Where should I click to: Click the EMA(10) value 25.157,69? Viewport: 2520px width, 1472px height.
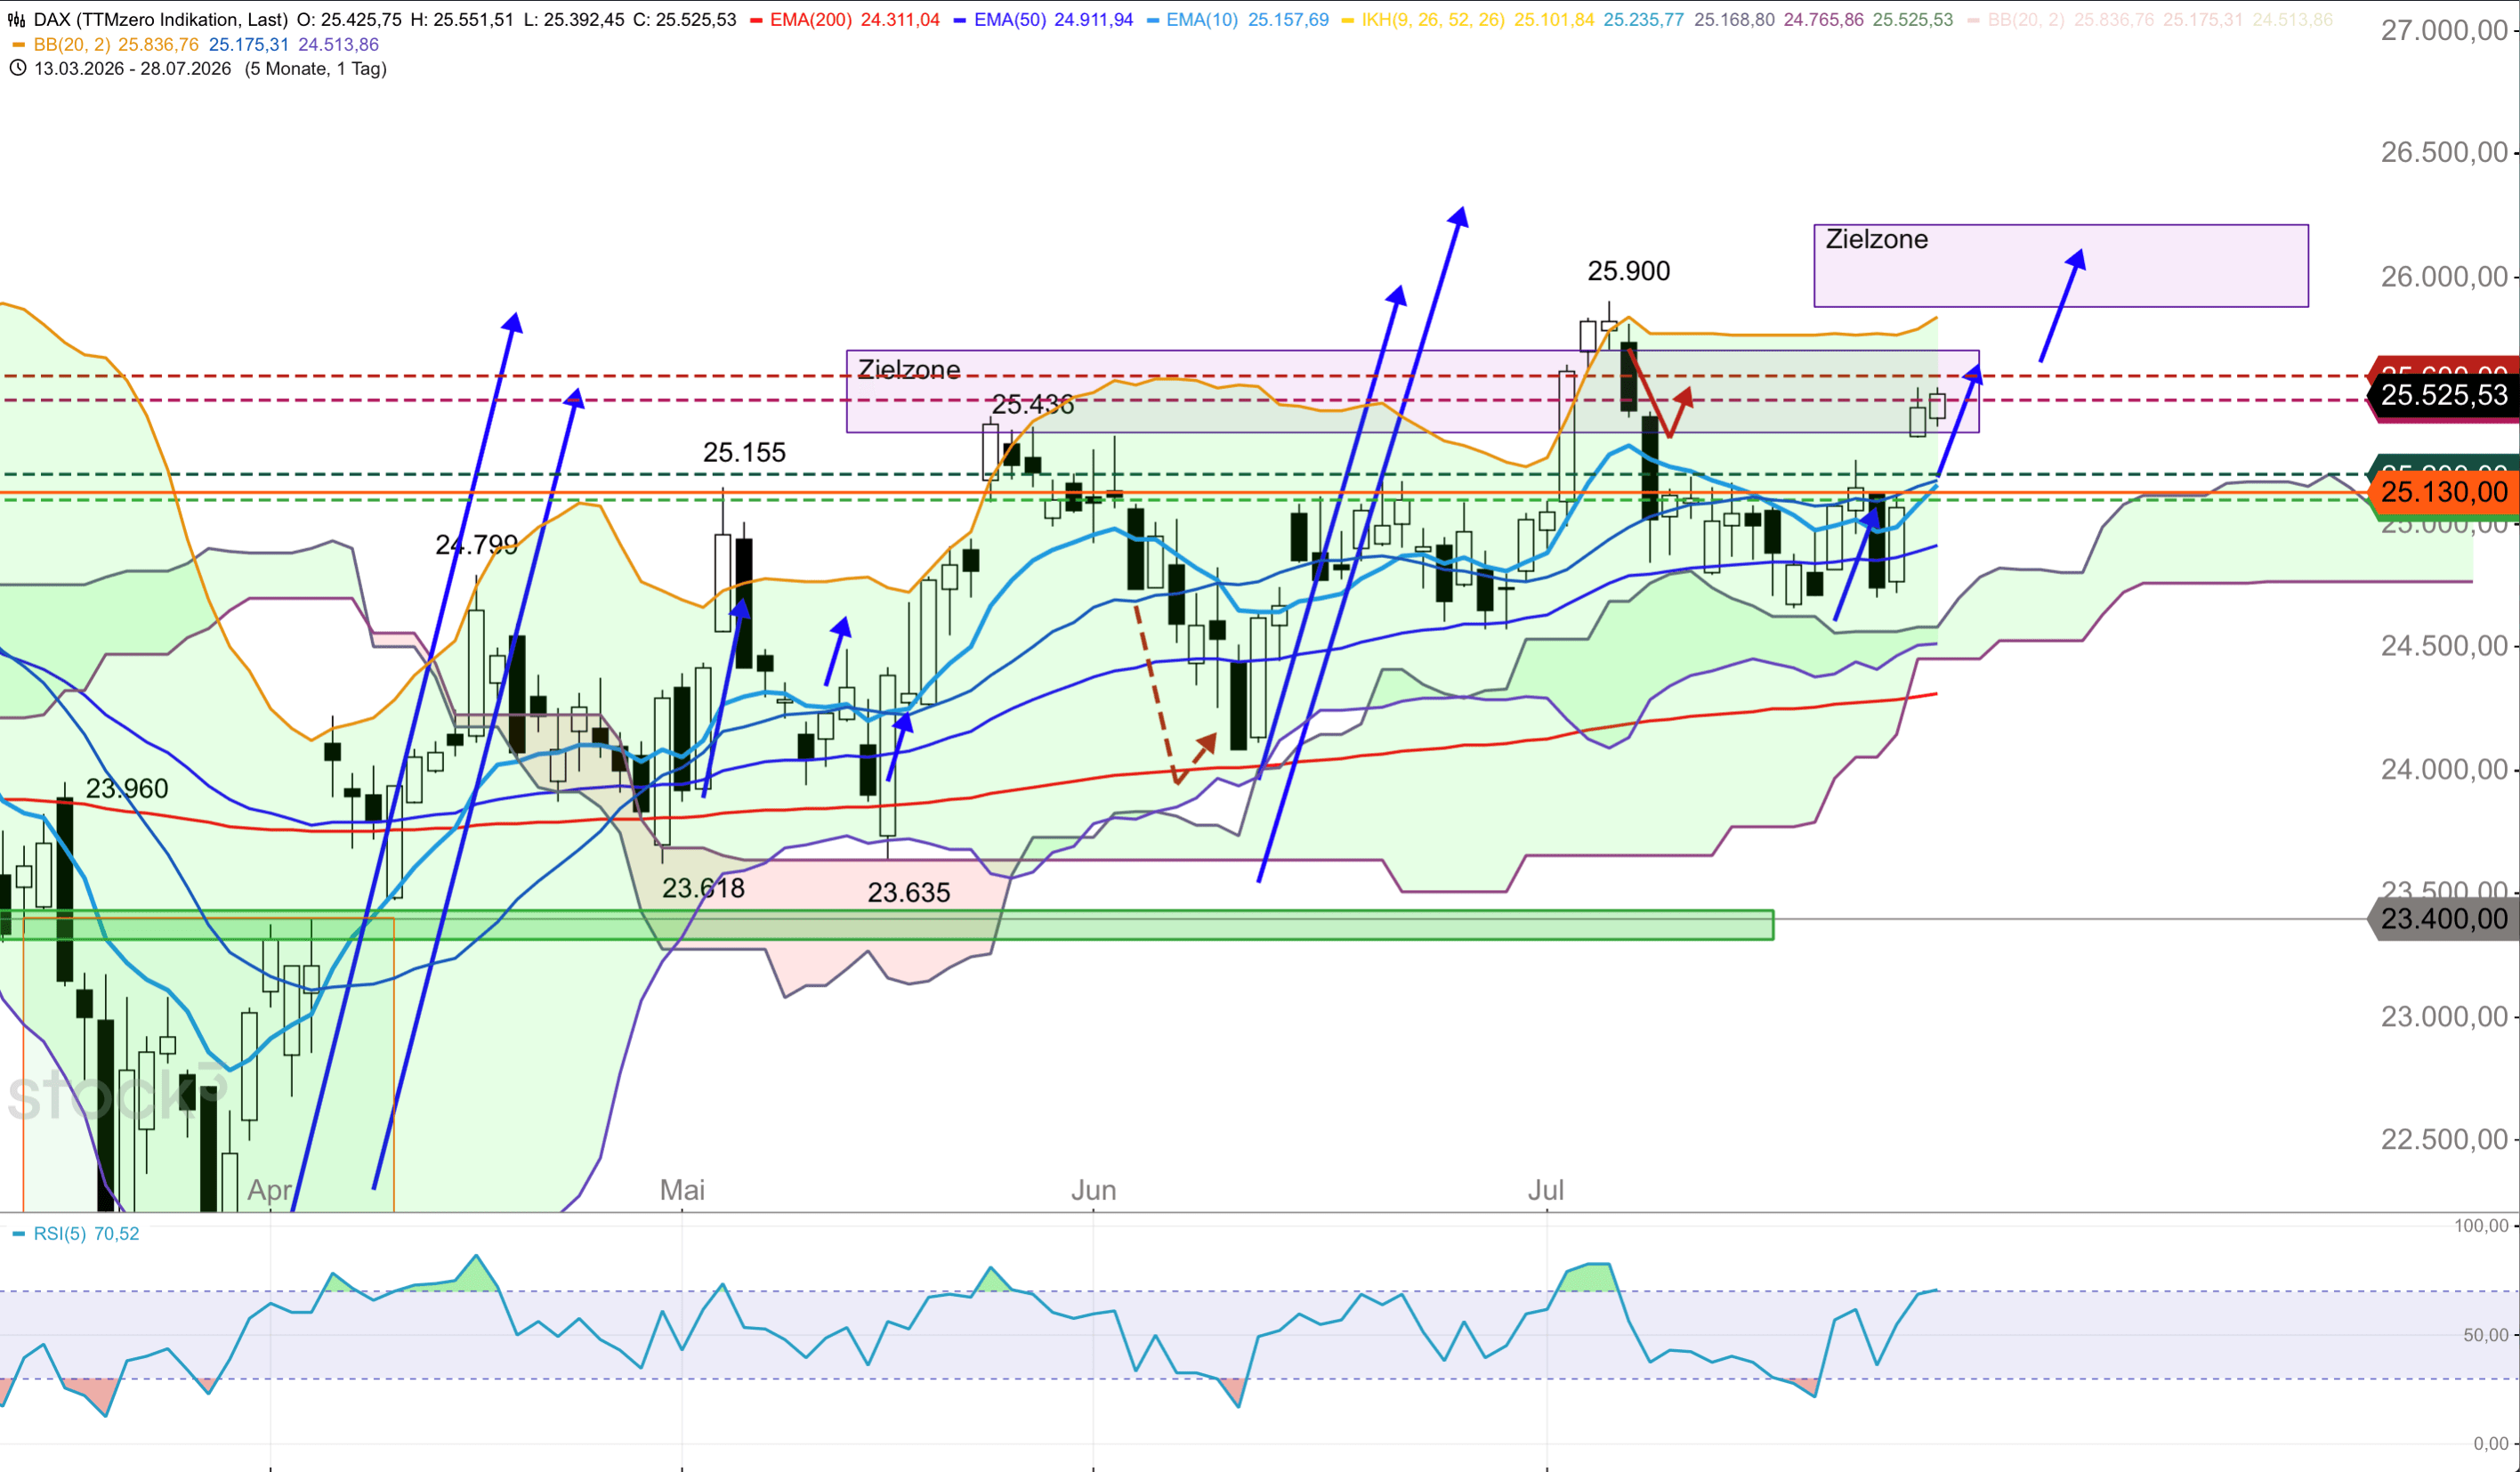pos(1289,20)
